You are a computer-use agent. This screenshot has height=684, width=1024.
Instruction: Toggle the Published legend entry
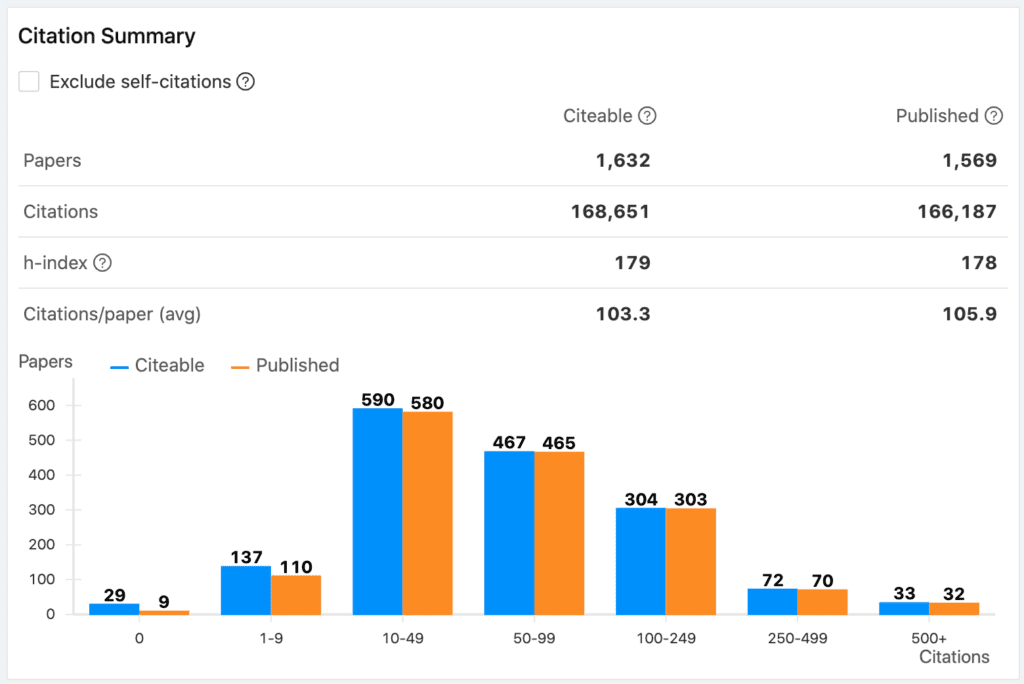285,365
